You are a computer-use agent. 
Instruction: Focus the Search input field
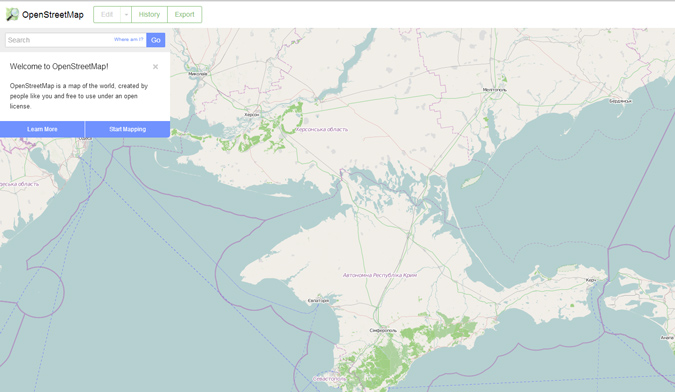tap(58, 40)
